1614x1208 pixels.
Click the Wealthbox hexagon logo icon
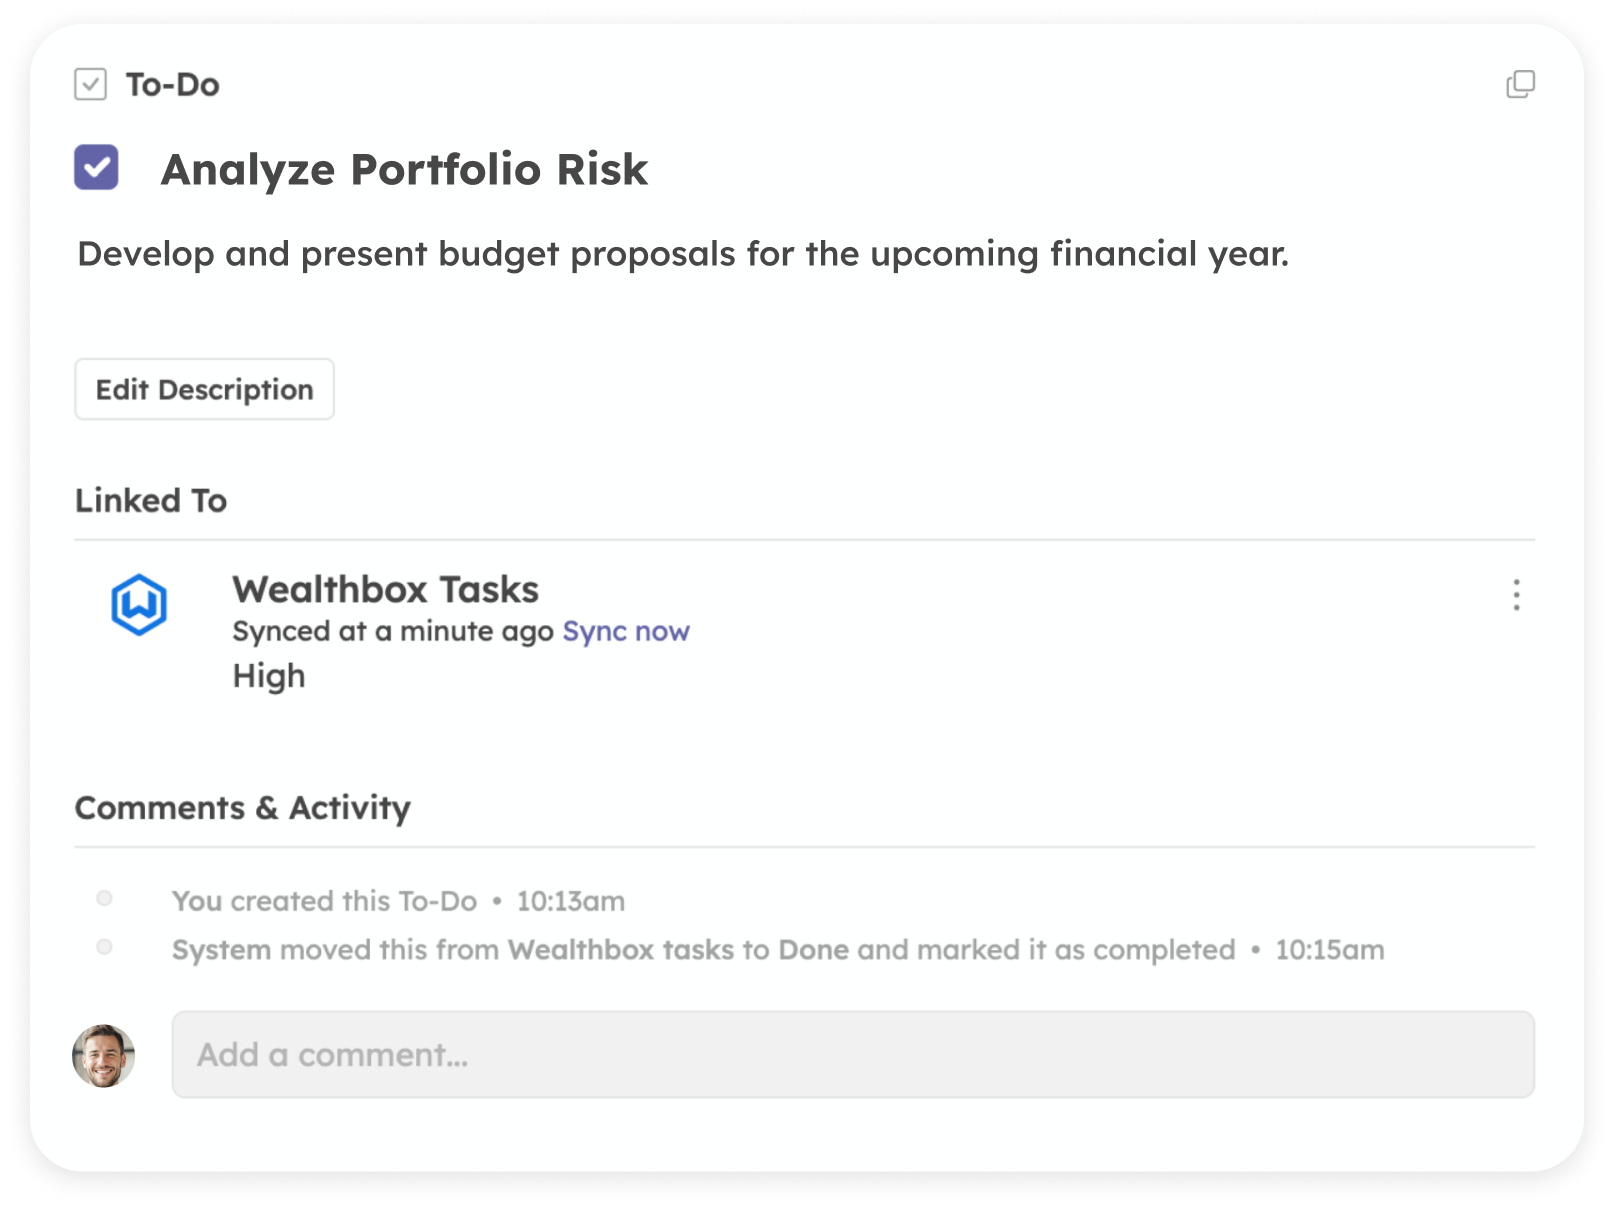click(x=138, y=604)
